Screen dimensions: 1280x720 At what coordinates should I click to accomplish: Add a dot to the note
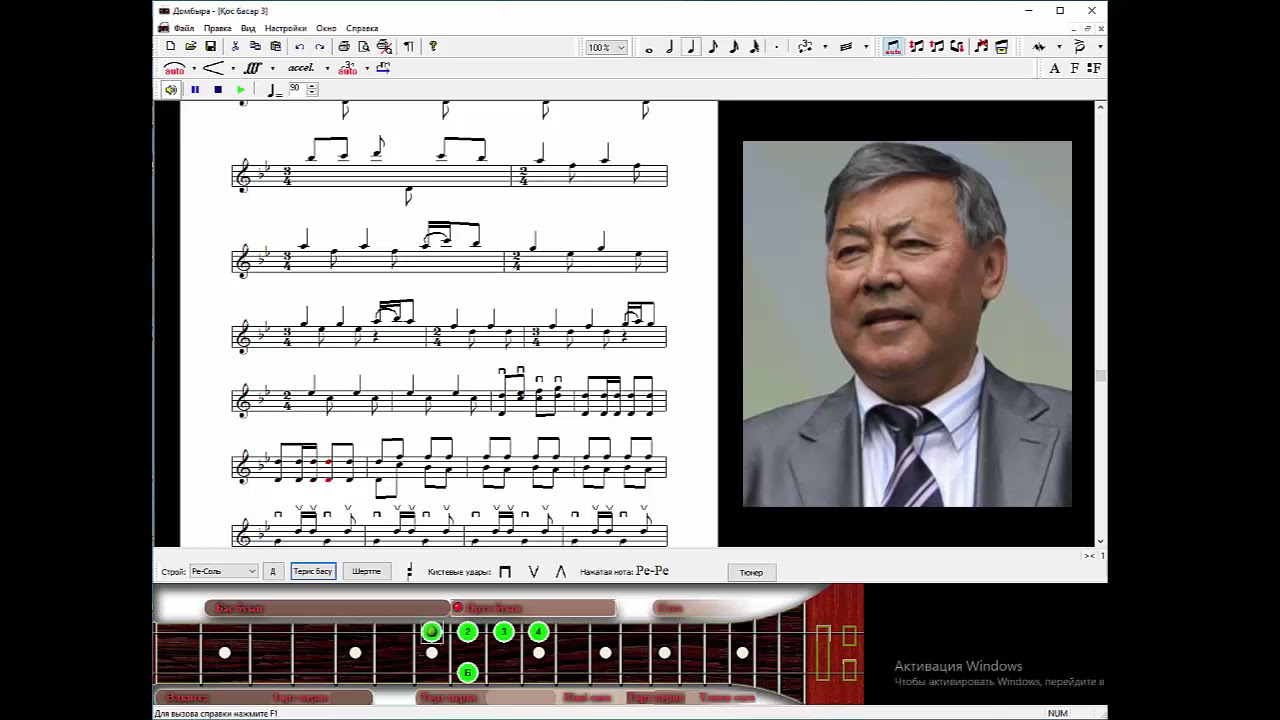[776, 48]
